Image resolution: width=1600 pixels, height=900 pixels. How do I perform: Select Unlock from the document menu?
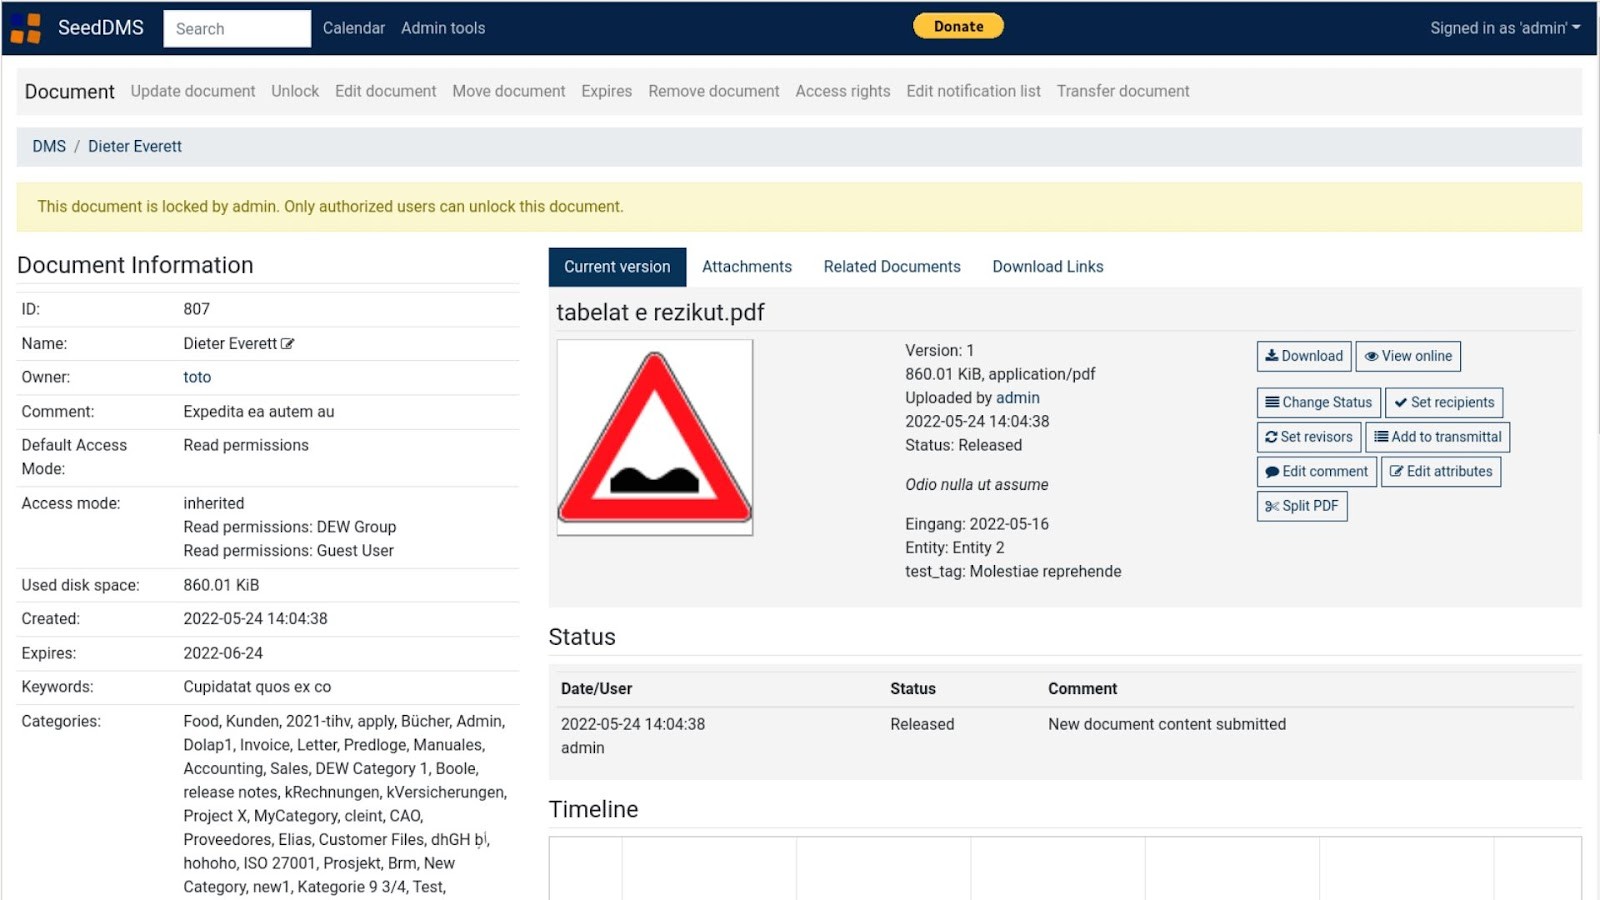click(x=294, y=91)
